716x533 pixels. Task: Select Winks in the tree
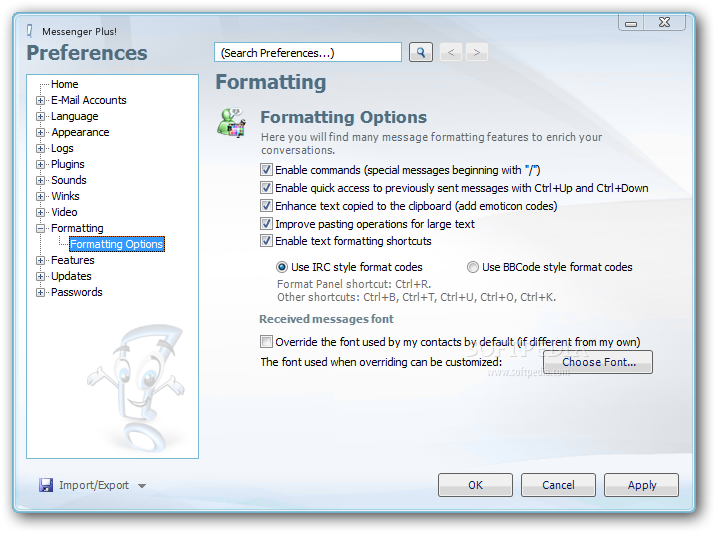(65, 196)
